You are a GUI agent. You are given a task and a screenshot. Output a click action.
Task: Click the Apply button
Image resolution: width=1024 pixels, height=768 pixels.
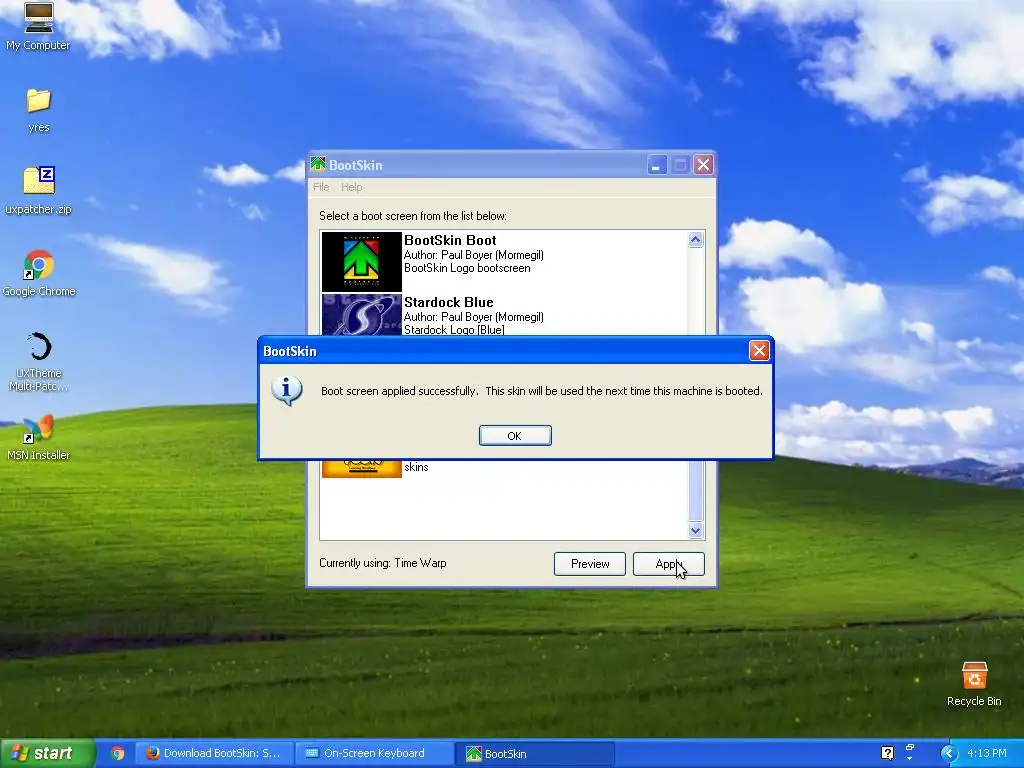click(669, 564)
